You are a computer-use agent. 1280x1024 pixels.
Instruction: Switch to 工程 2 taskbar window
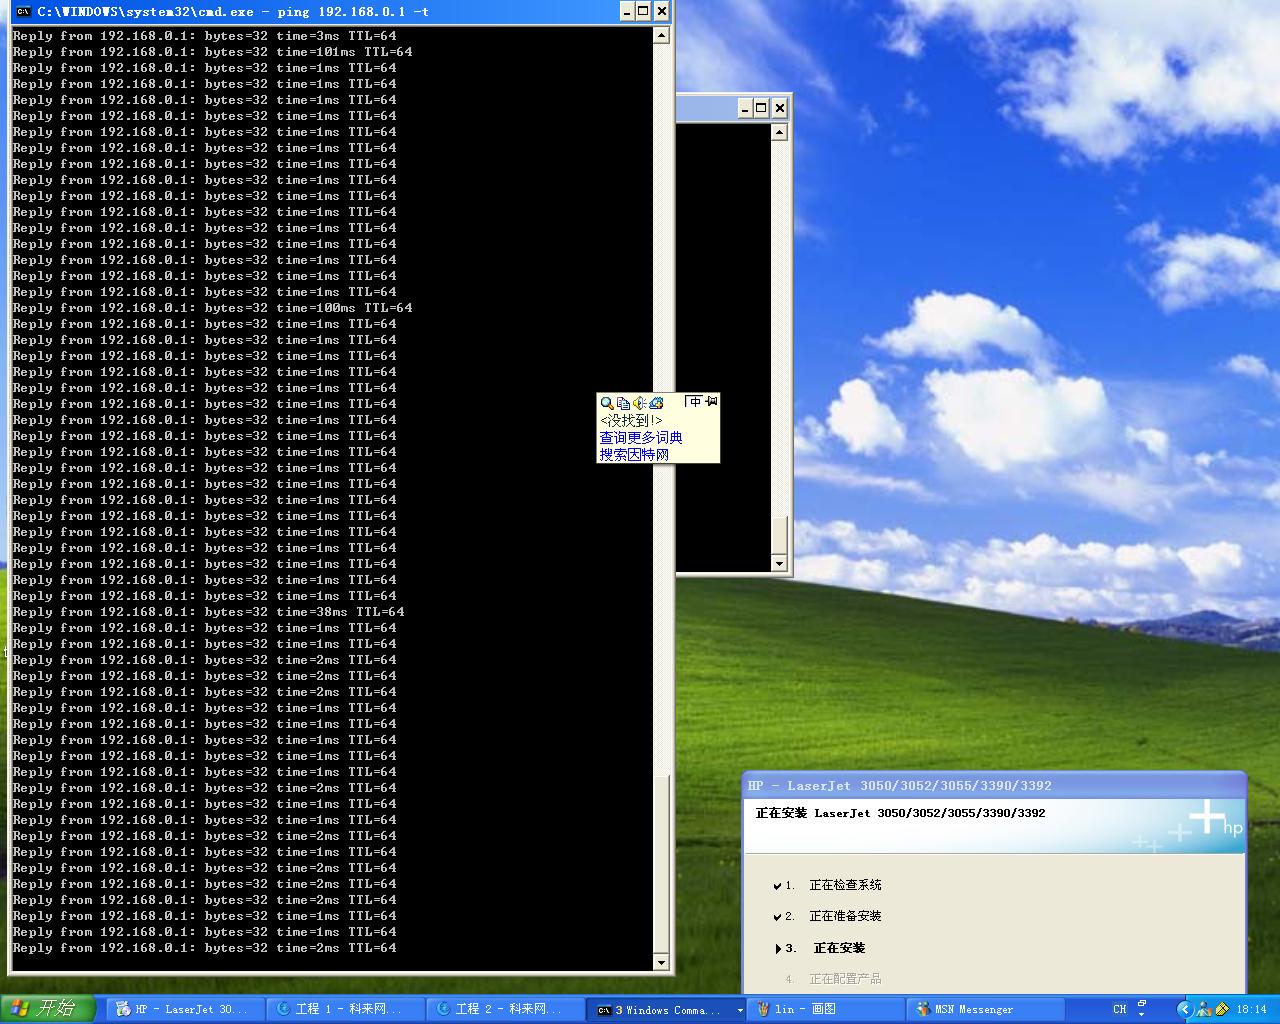tap(505, 1010)
